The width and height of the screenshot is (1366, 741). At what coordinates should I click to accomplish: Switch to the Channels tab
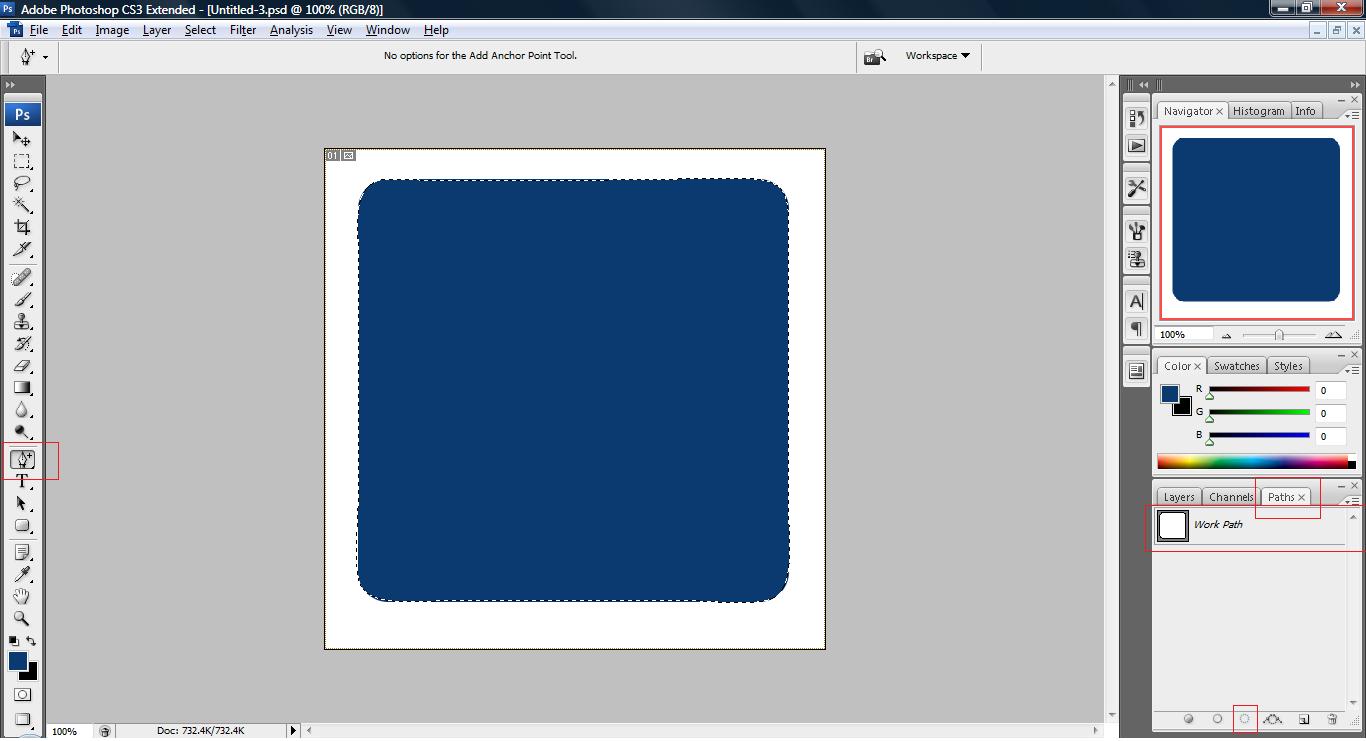point(1230,497)
